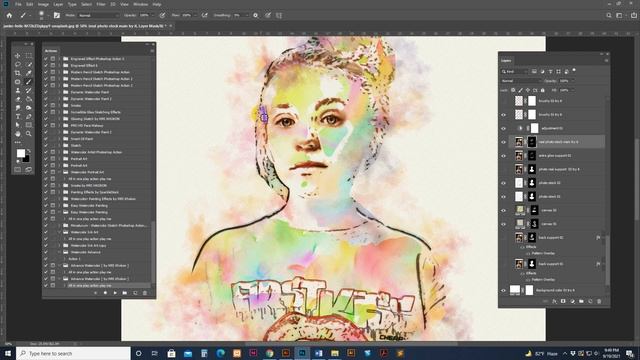Click Begin recording button in Actions panel
The height and width of the screenshot is (360, 640).
105,293
